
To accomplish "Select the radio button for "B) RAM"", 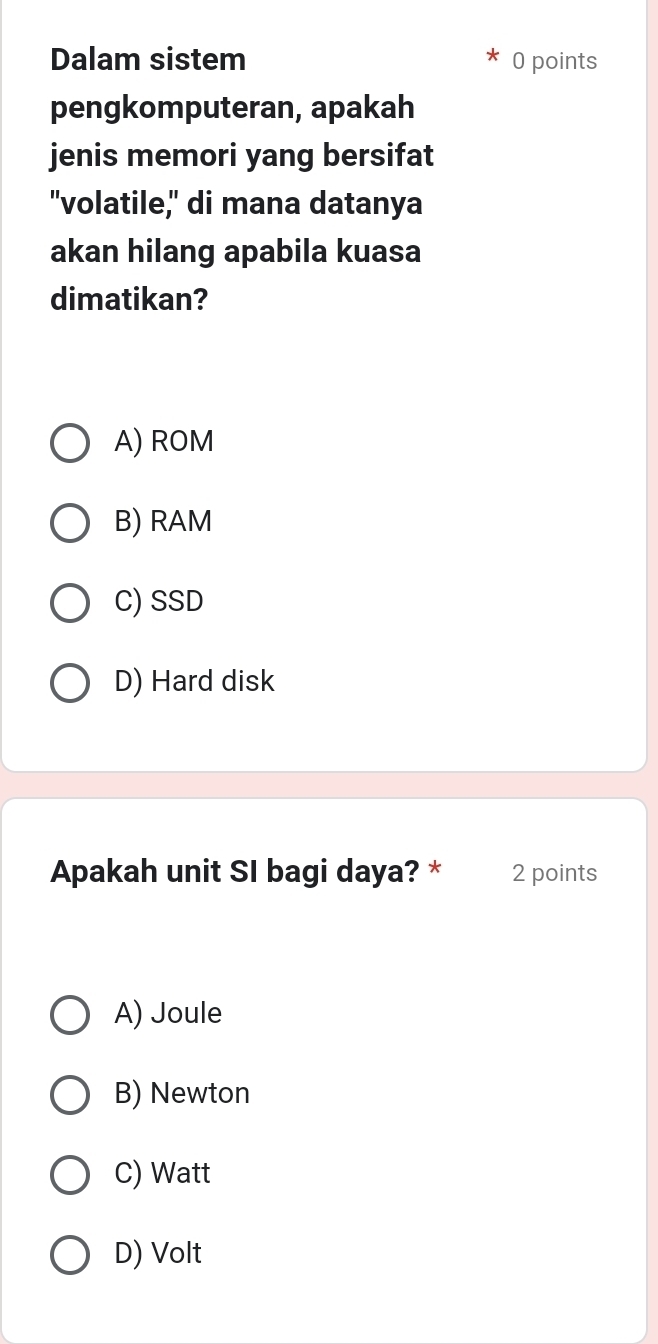I will [69, 523].
